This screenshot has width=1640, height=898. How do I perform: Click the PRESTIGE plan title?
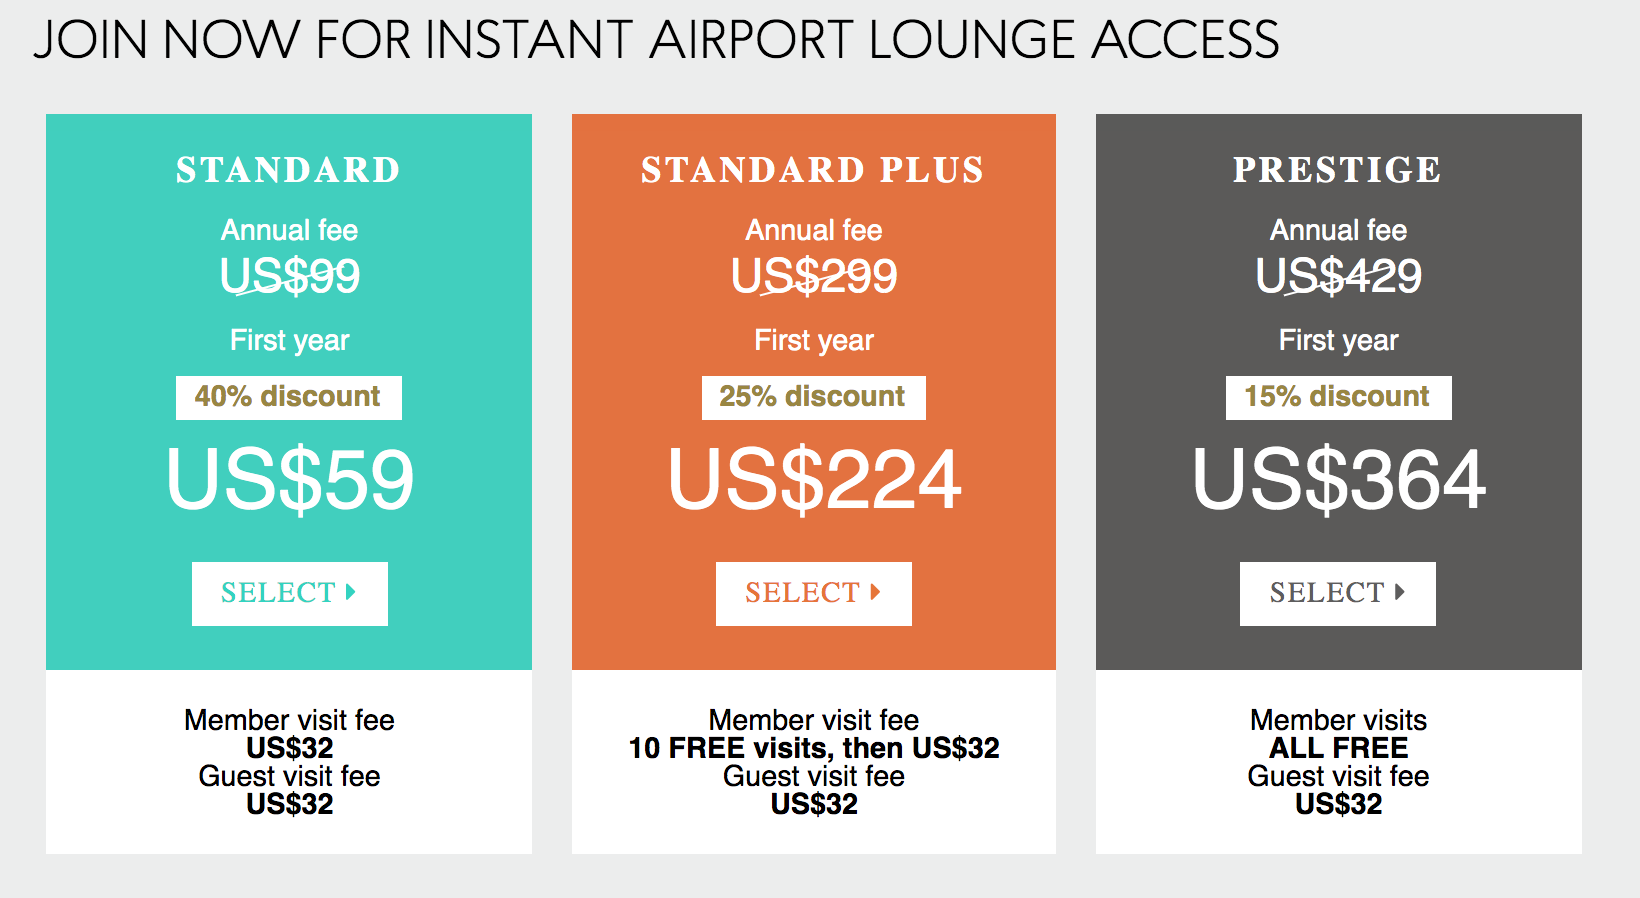[x=1337, y=170]
